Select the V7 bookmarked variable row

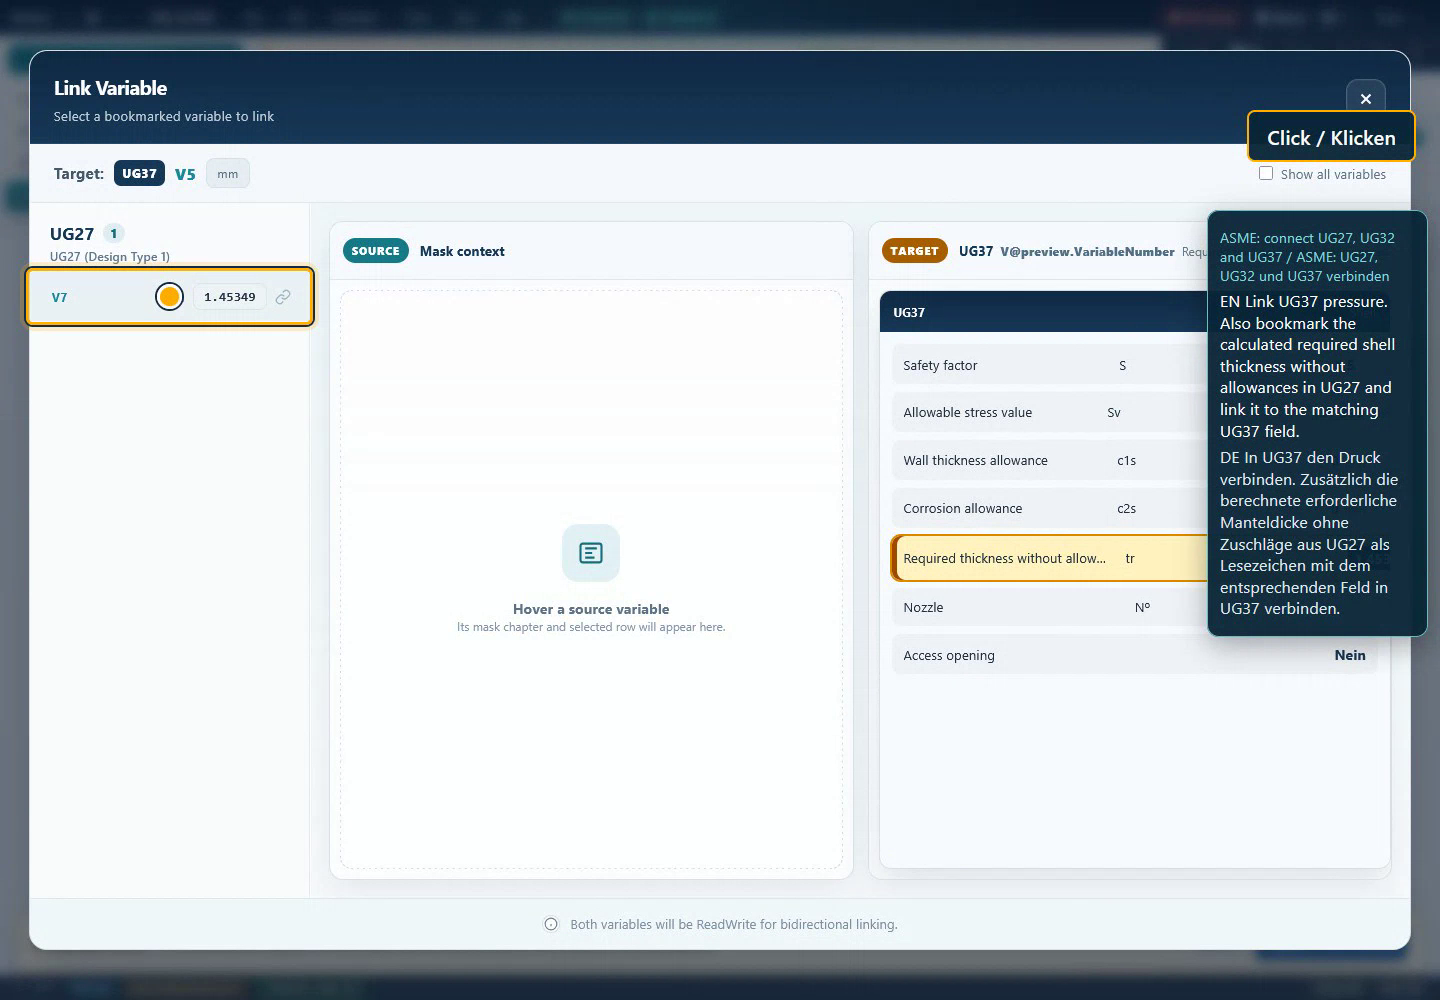click(x=170, y=296)
